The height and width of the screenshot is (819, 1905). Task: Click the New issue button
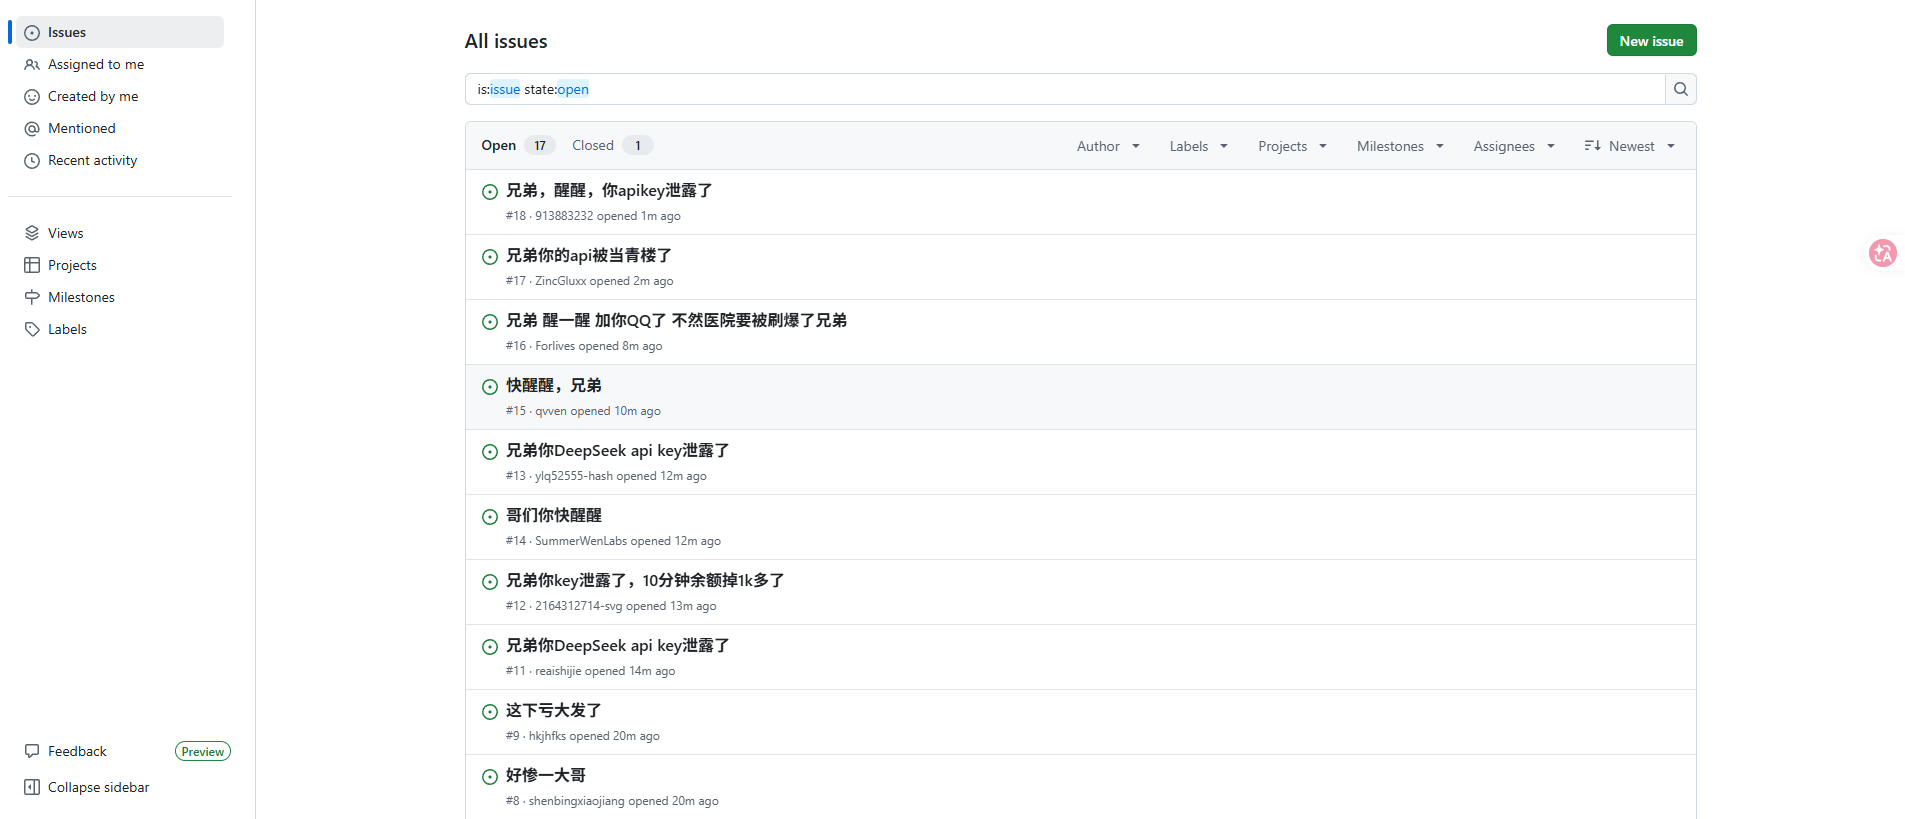(1651, 41)
